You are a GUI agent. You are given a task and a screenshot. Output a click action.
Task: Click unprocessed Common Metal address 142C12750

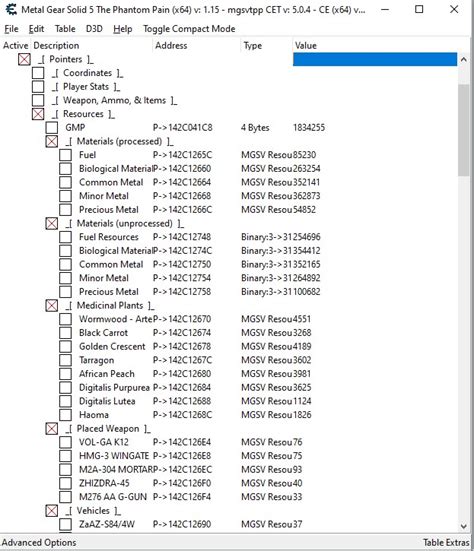(x=182, y=265)
